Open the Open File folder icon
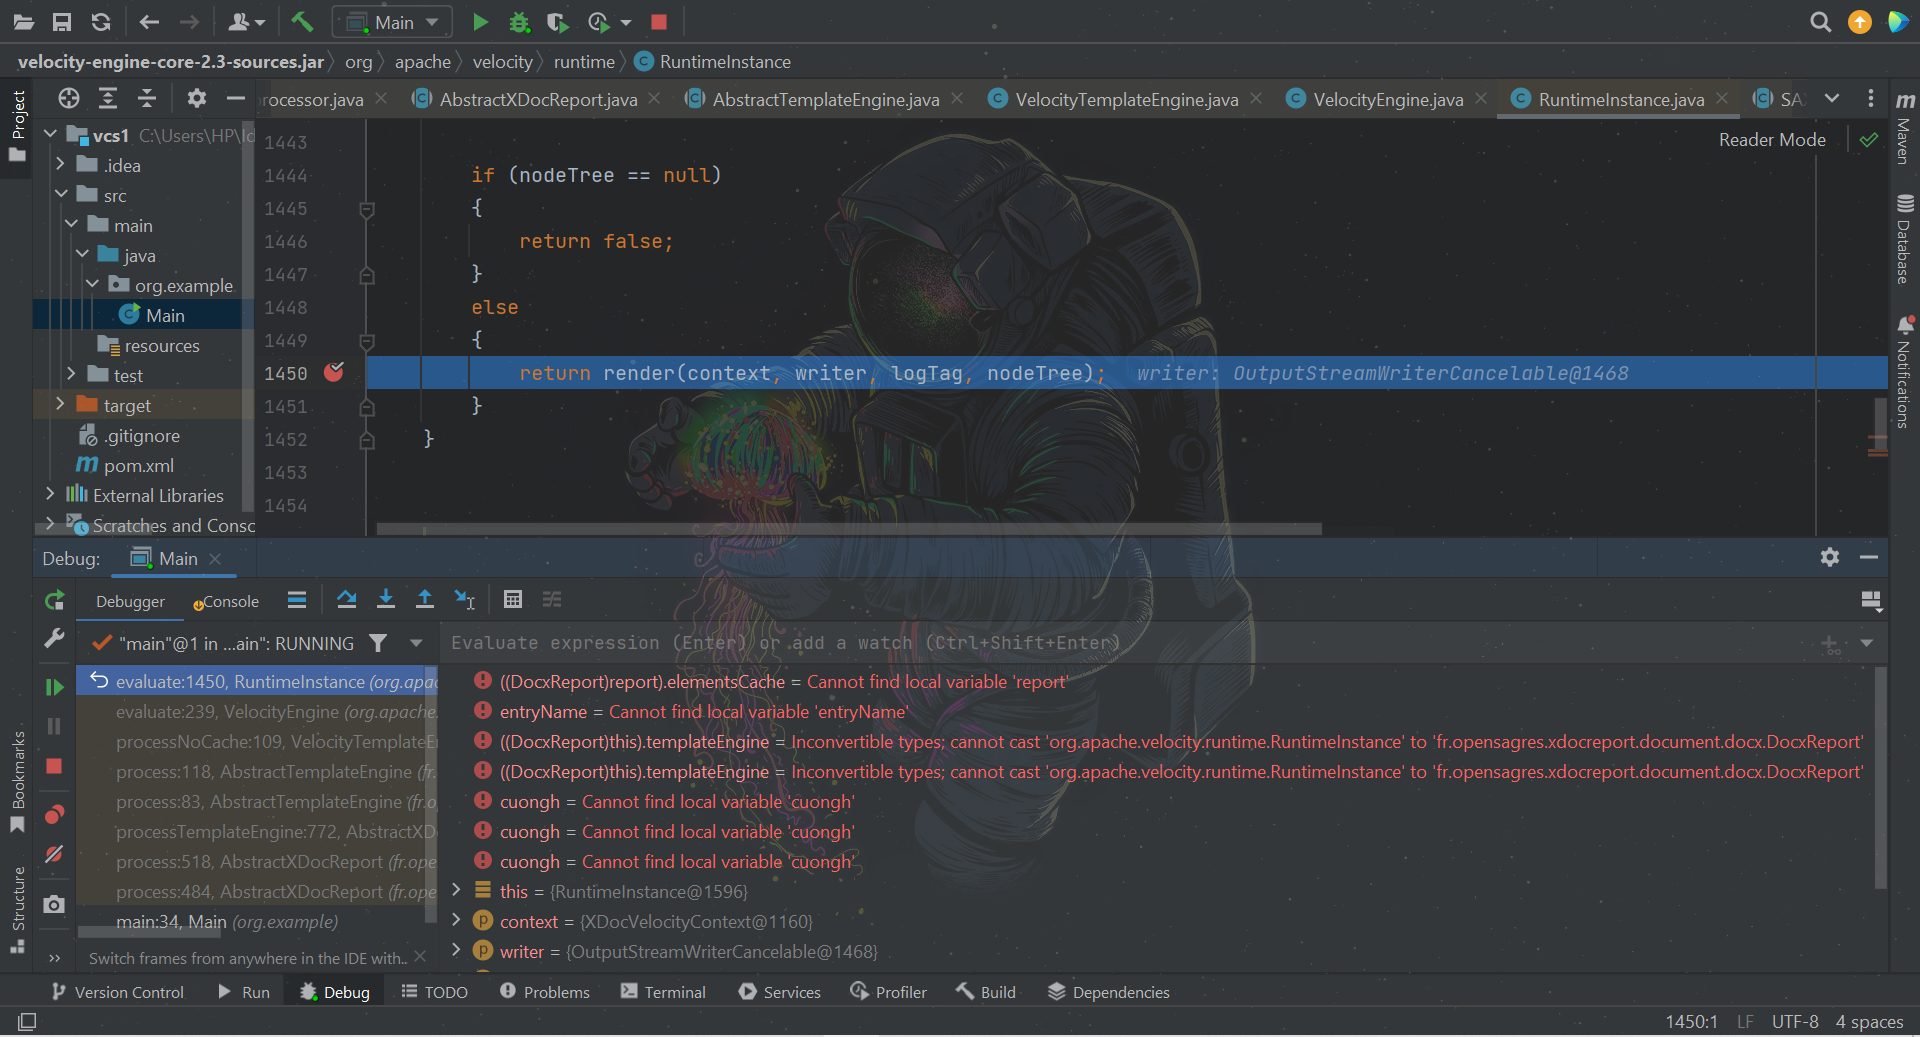 (24, 22)
